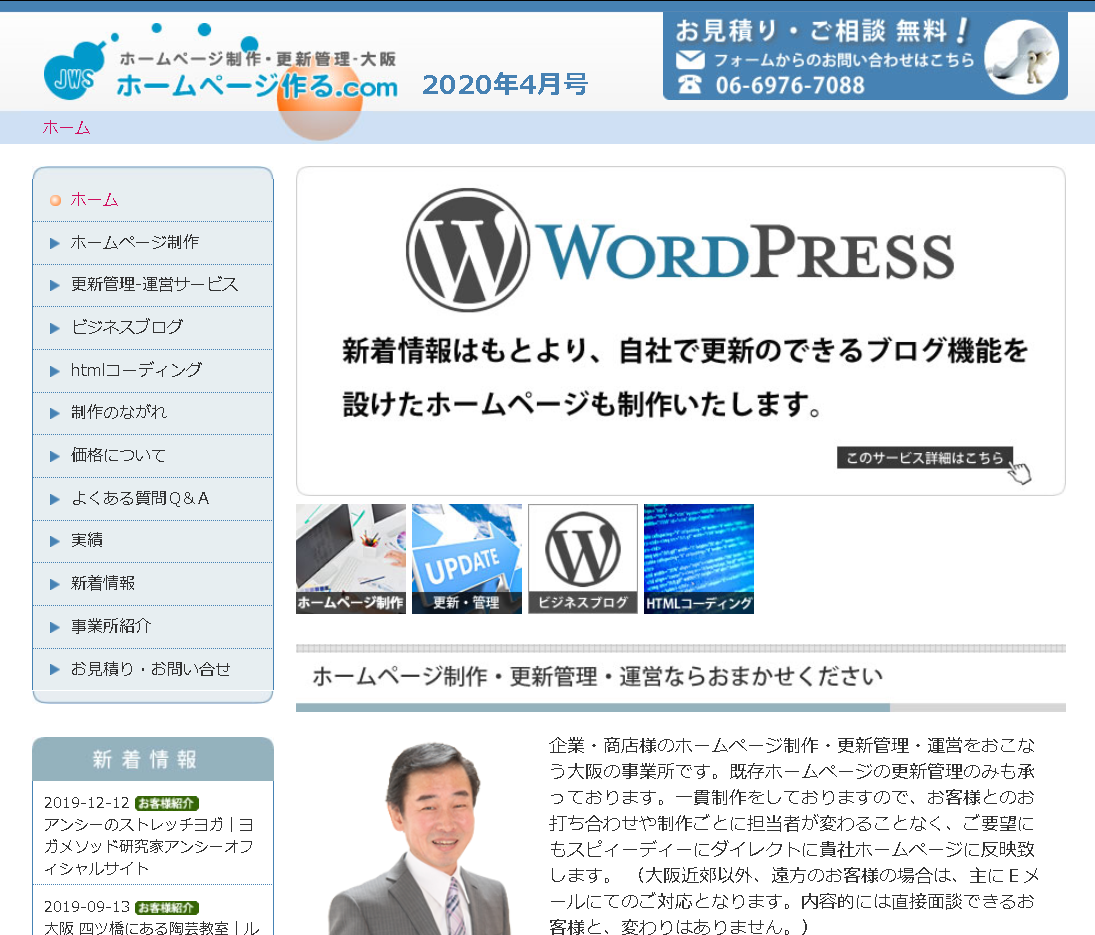Click the JWS logo bubble icon
Image resolution: width=1095 pixels, height=935 pixels.
(x=74, y=71)
